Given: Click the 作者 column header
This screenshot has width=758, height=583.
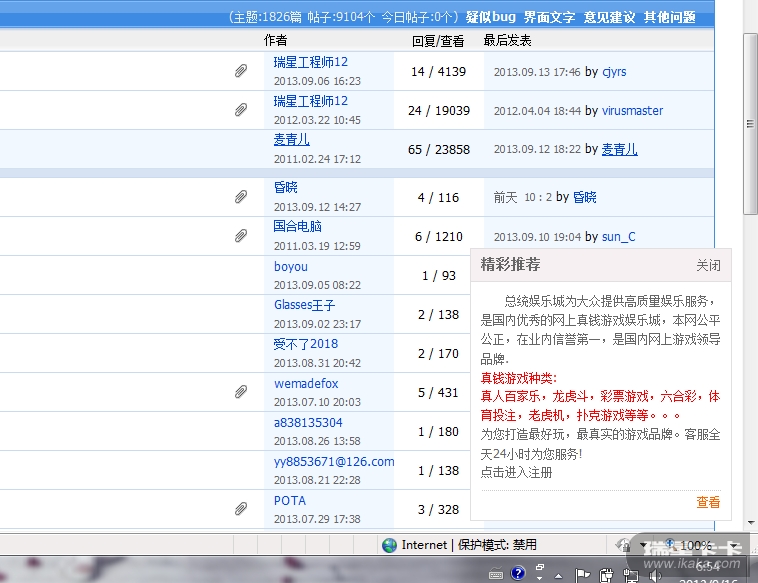Looking at the screenshot, I should click(x=276, y=40).
